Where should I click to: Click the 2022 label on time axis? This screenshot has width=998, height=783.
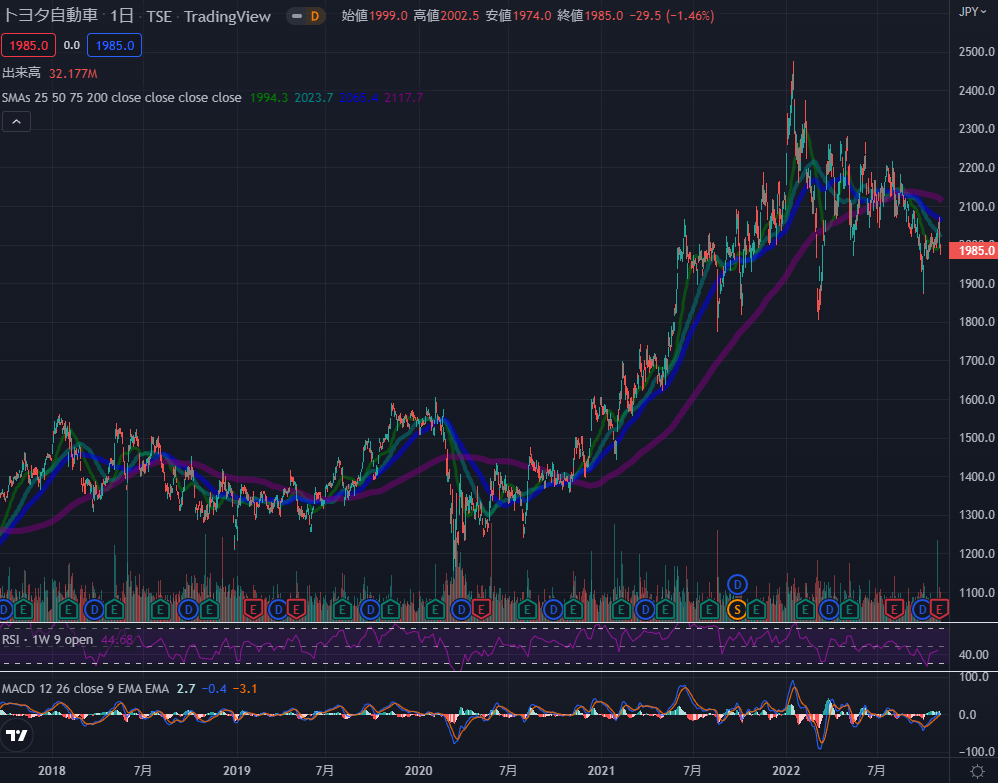point(786,771)
